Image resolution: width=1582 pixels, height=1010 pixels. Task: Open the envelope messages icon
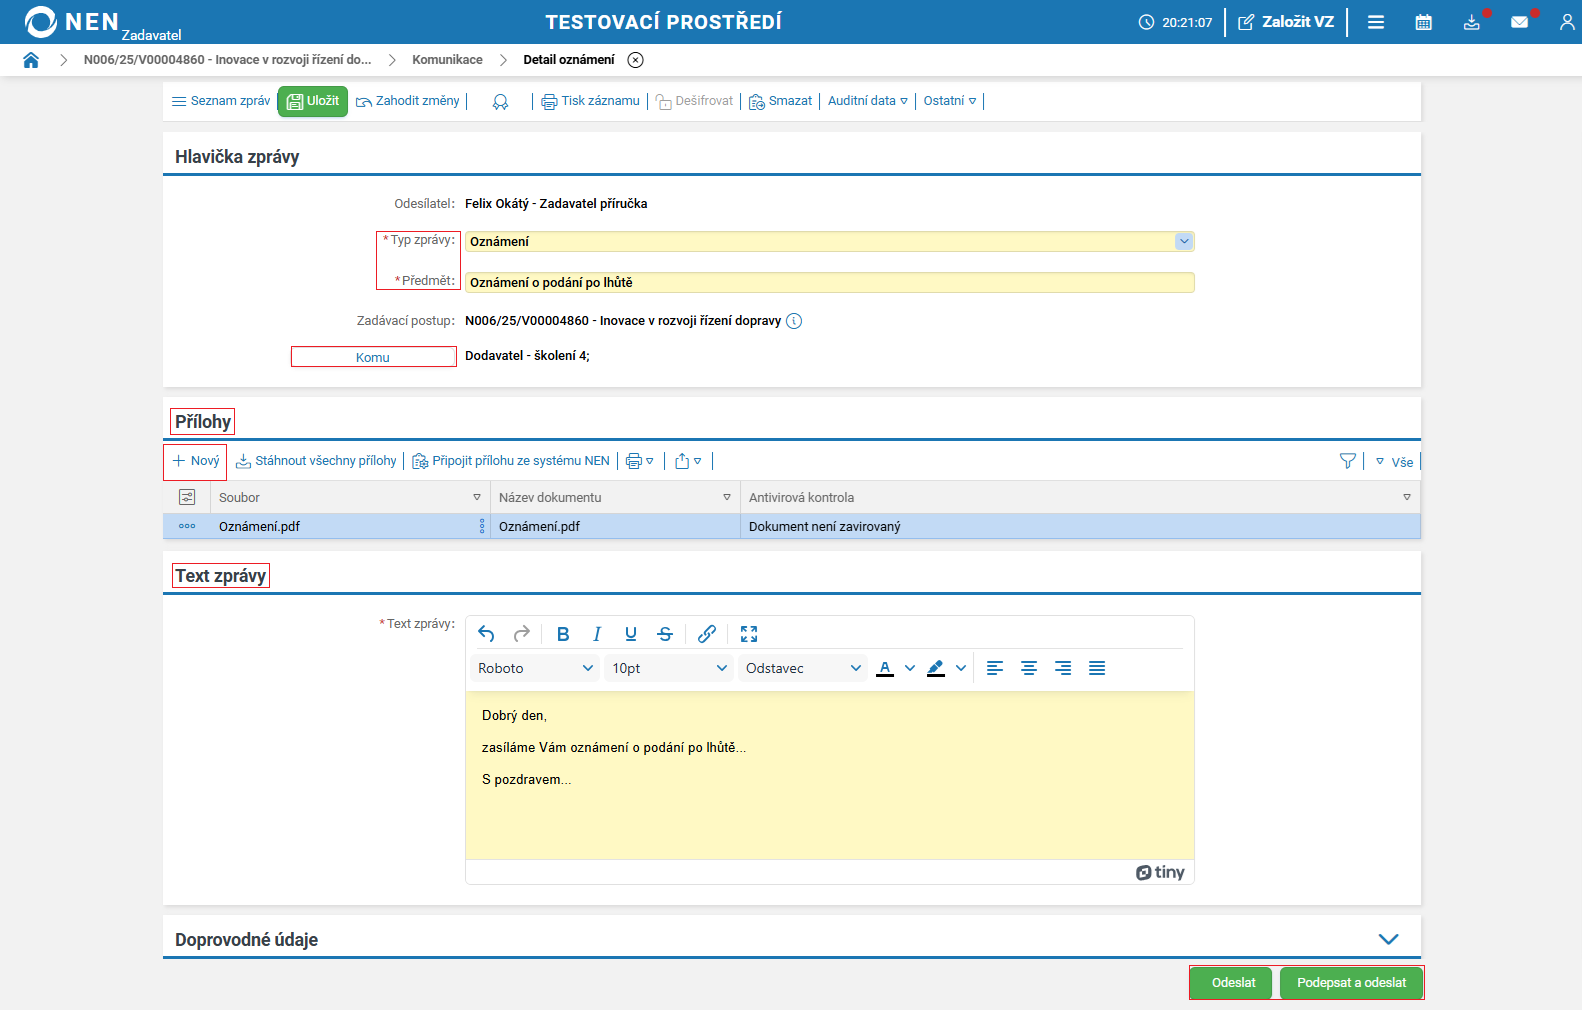click(x=1519, y=22)
